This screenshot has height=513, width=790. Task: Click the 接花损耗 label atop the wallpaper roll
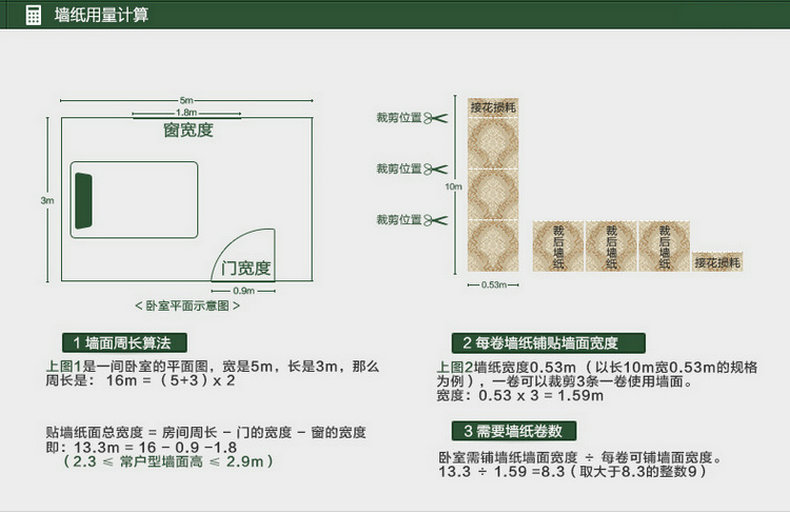[493, 107]
